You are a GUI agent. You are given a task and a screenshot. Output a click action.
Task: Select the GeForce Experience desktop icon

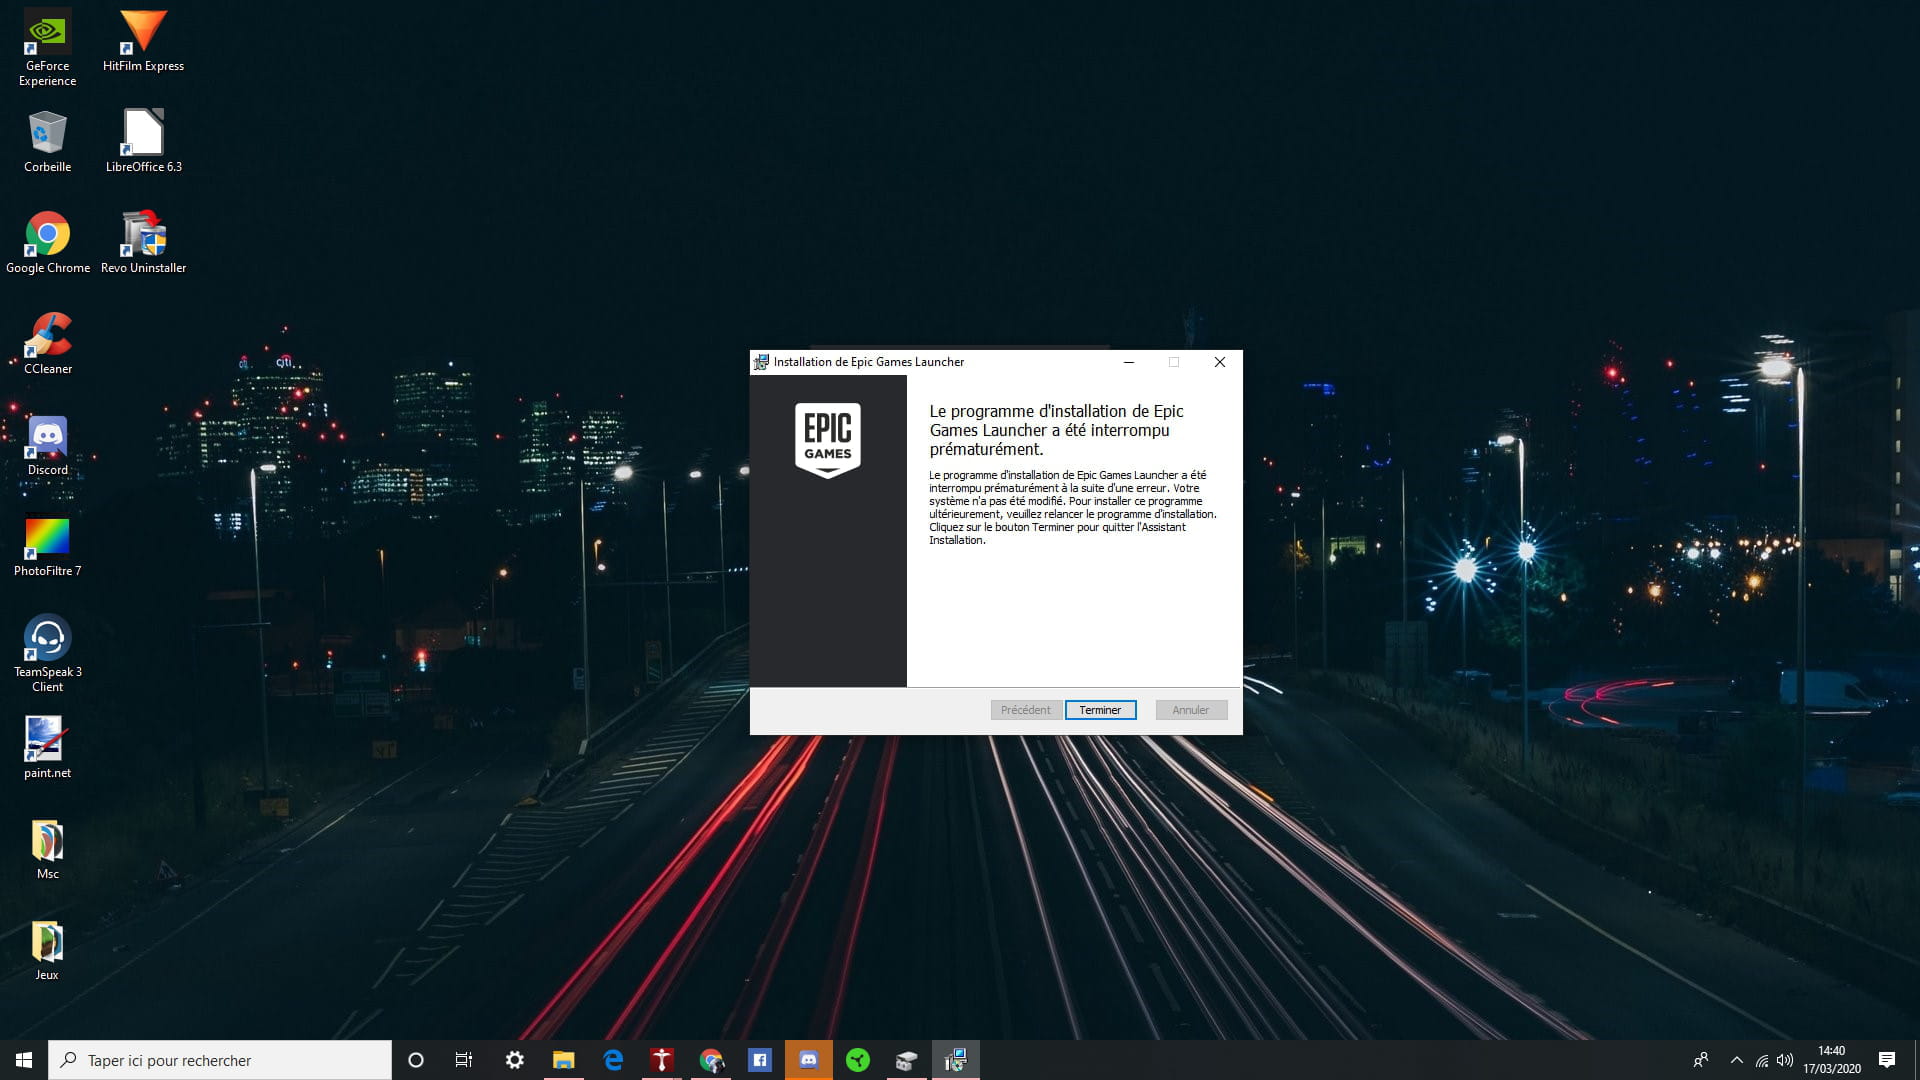[x=47, y=48]
